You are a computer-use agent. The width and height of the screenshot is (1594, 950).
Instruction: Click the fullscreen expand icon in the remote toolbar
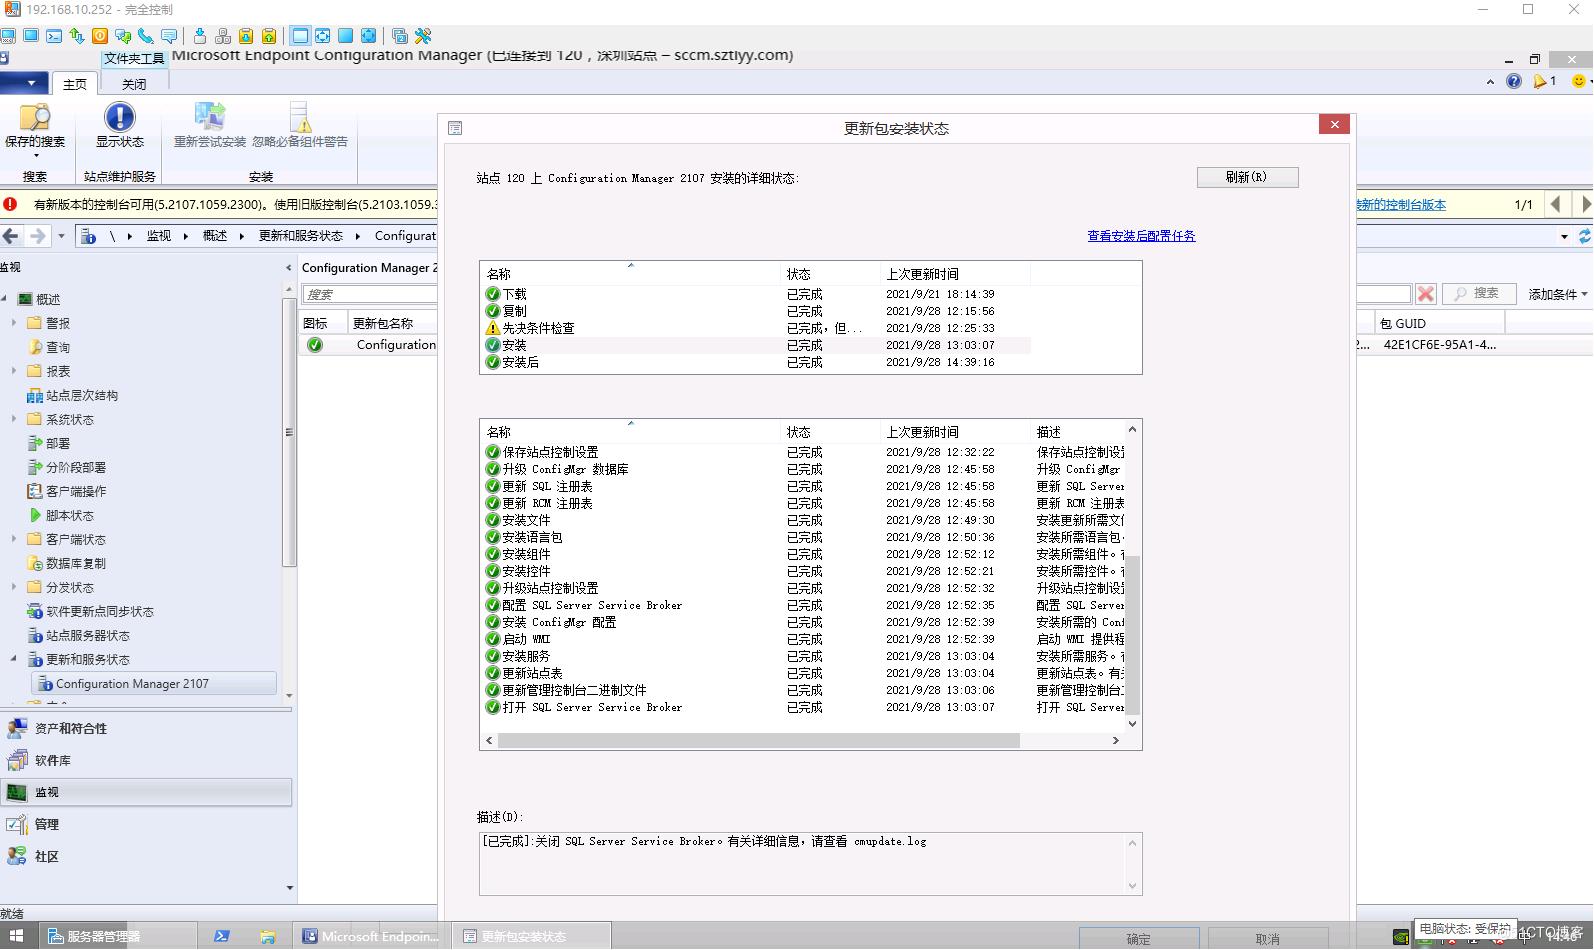(x=323, y=36)
